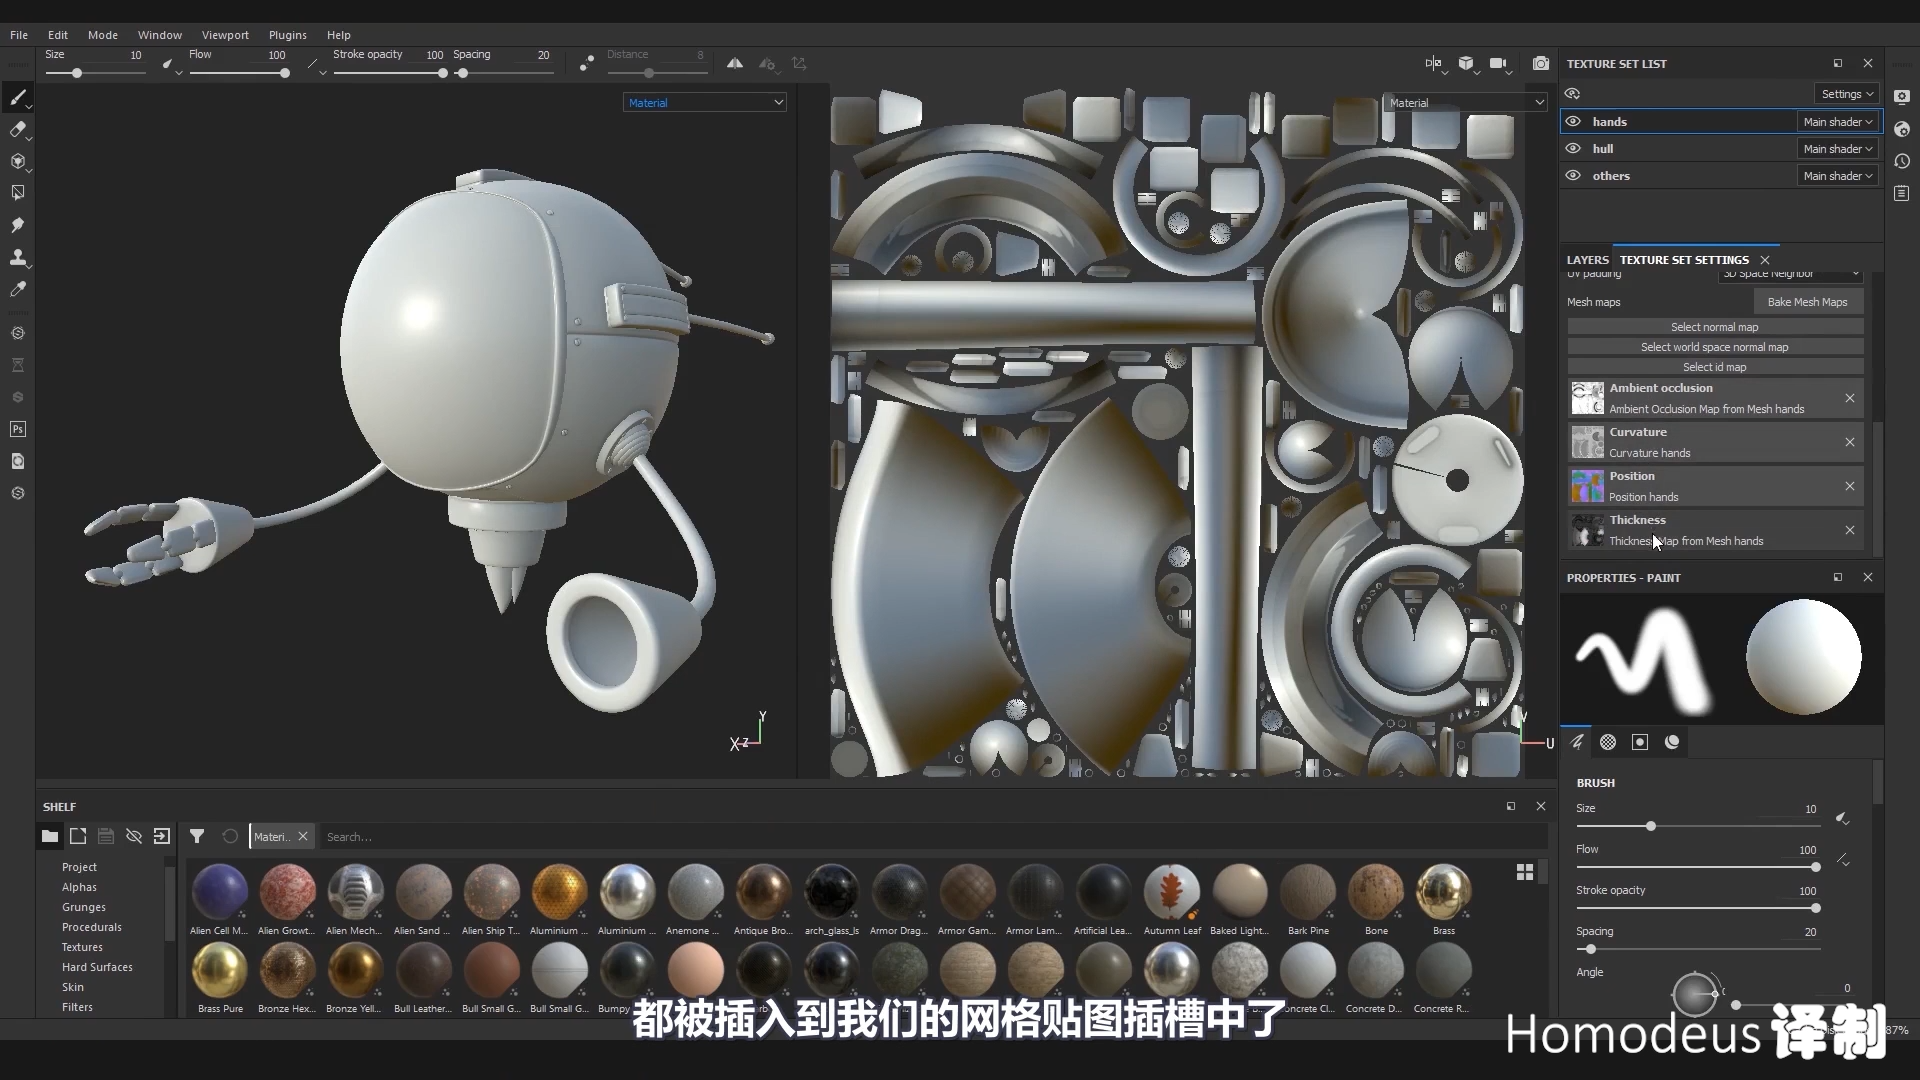Screen dimensions: 1920x1080
Task: Open the Mode menu
Action: coord(103,34)
